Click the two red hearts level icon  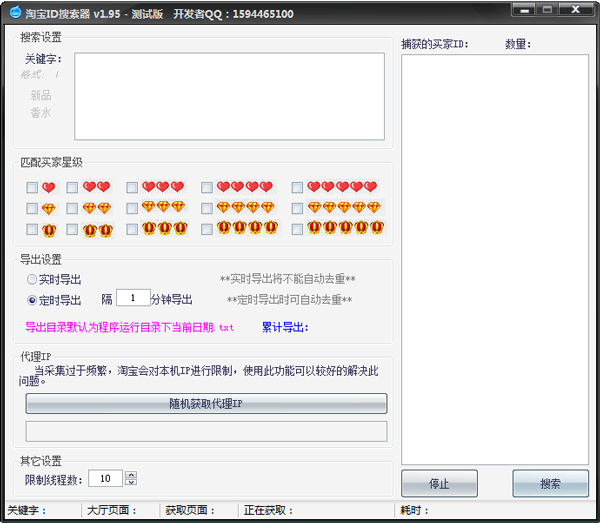click(96, 187)
